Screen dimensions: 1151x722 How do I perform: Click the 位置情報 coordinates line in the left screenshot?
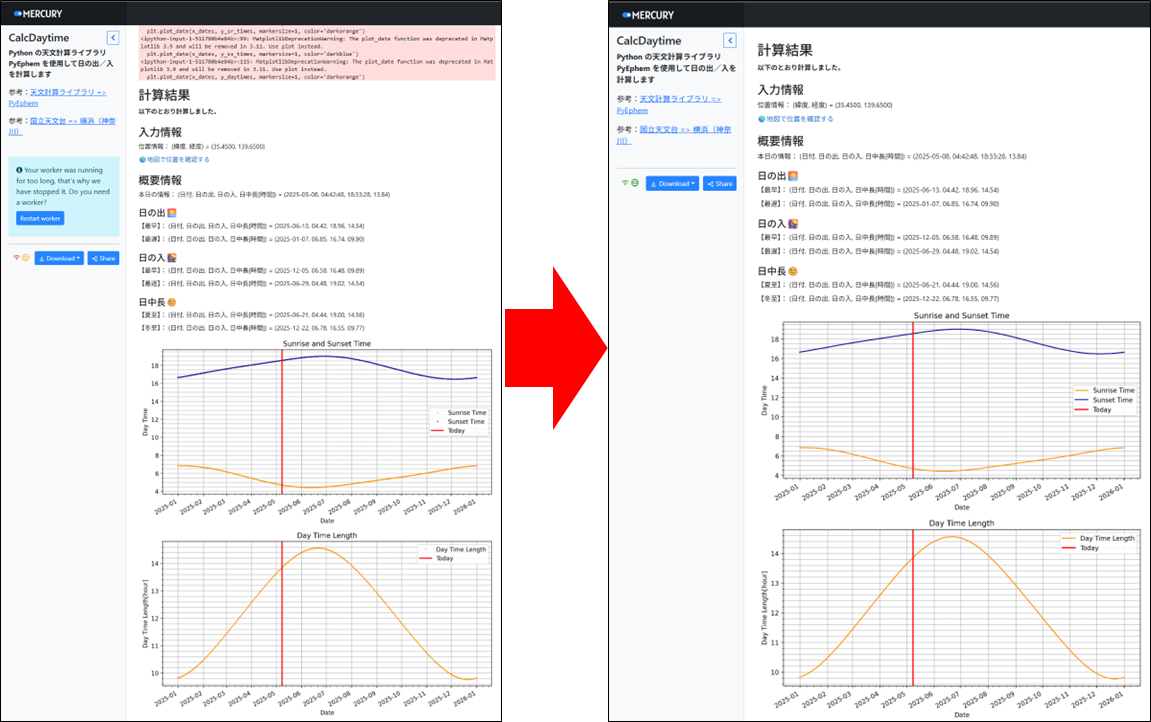pos(202,146)
